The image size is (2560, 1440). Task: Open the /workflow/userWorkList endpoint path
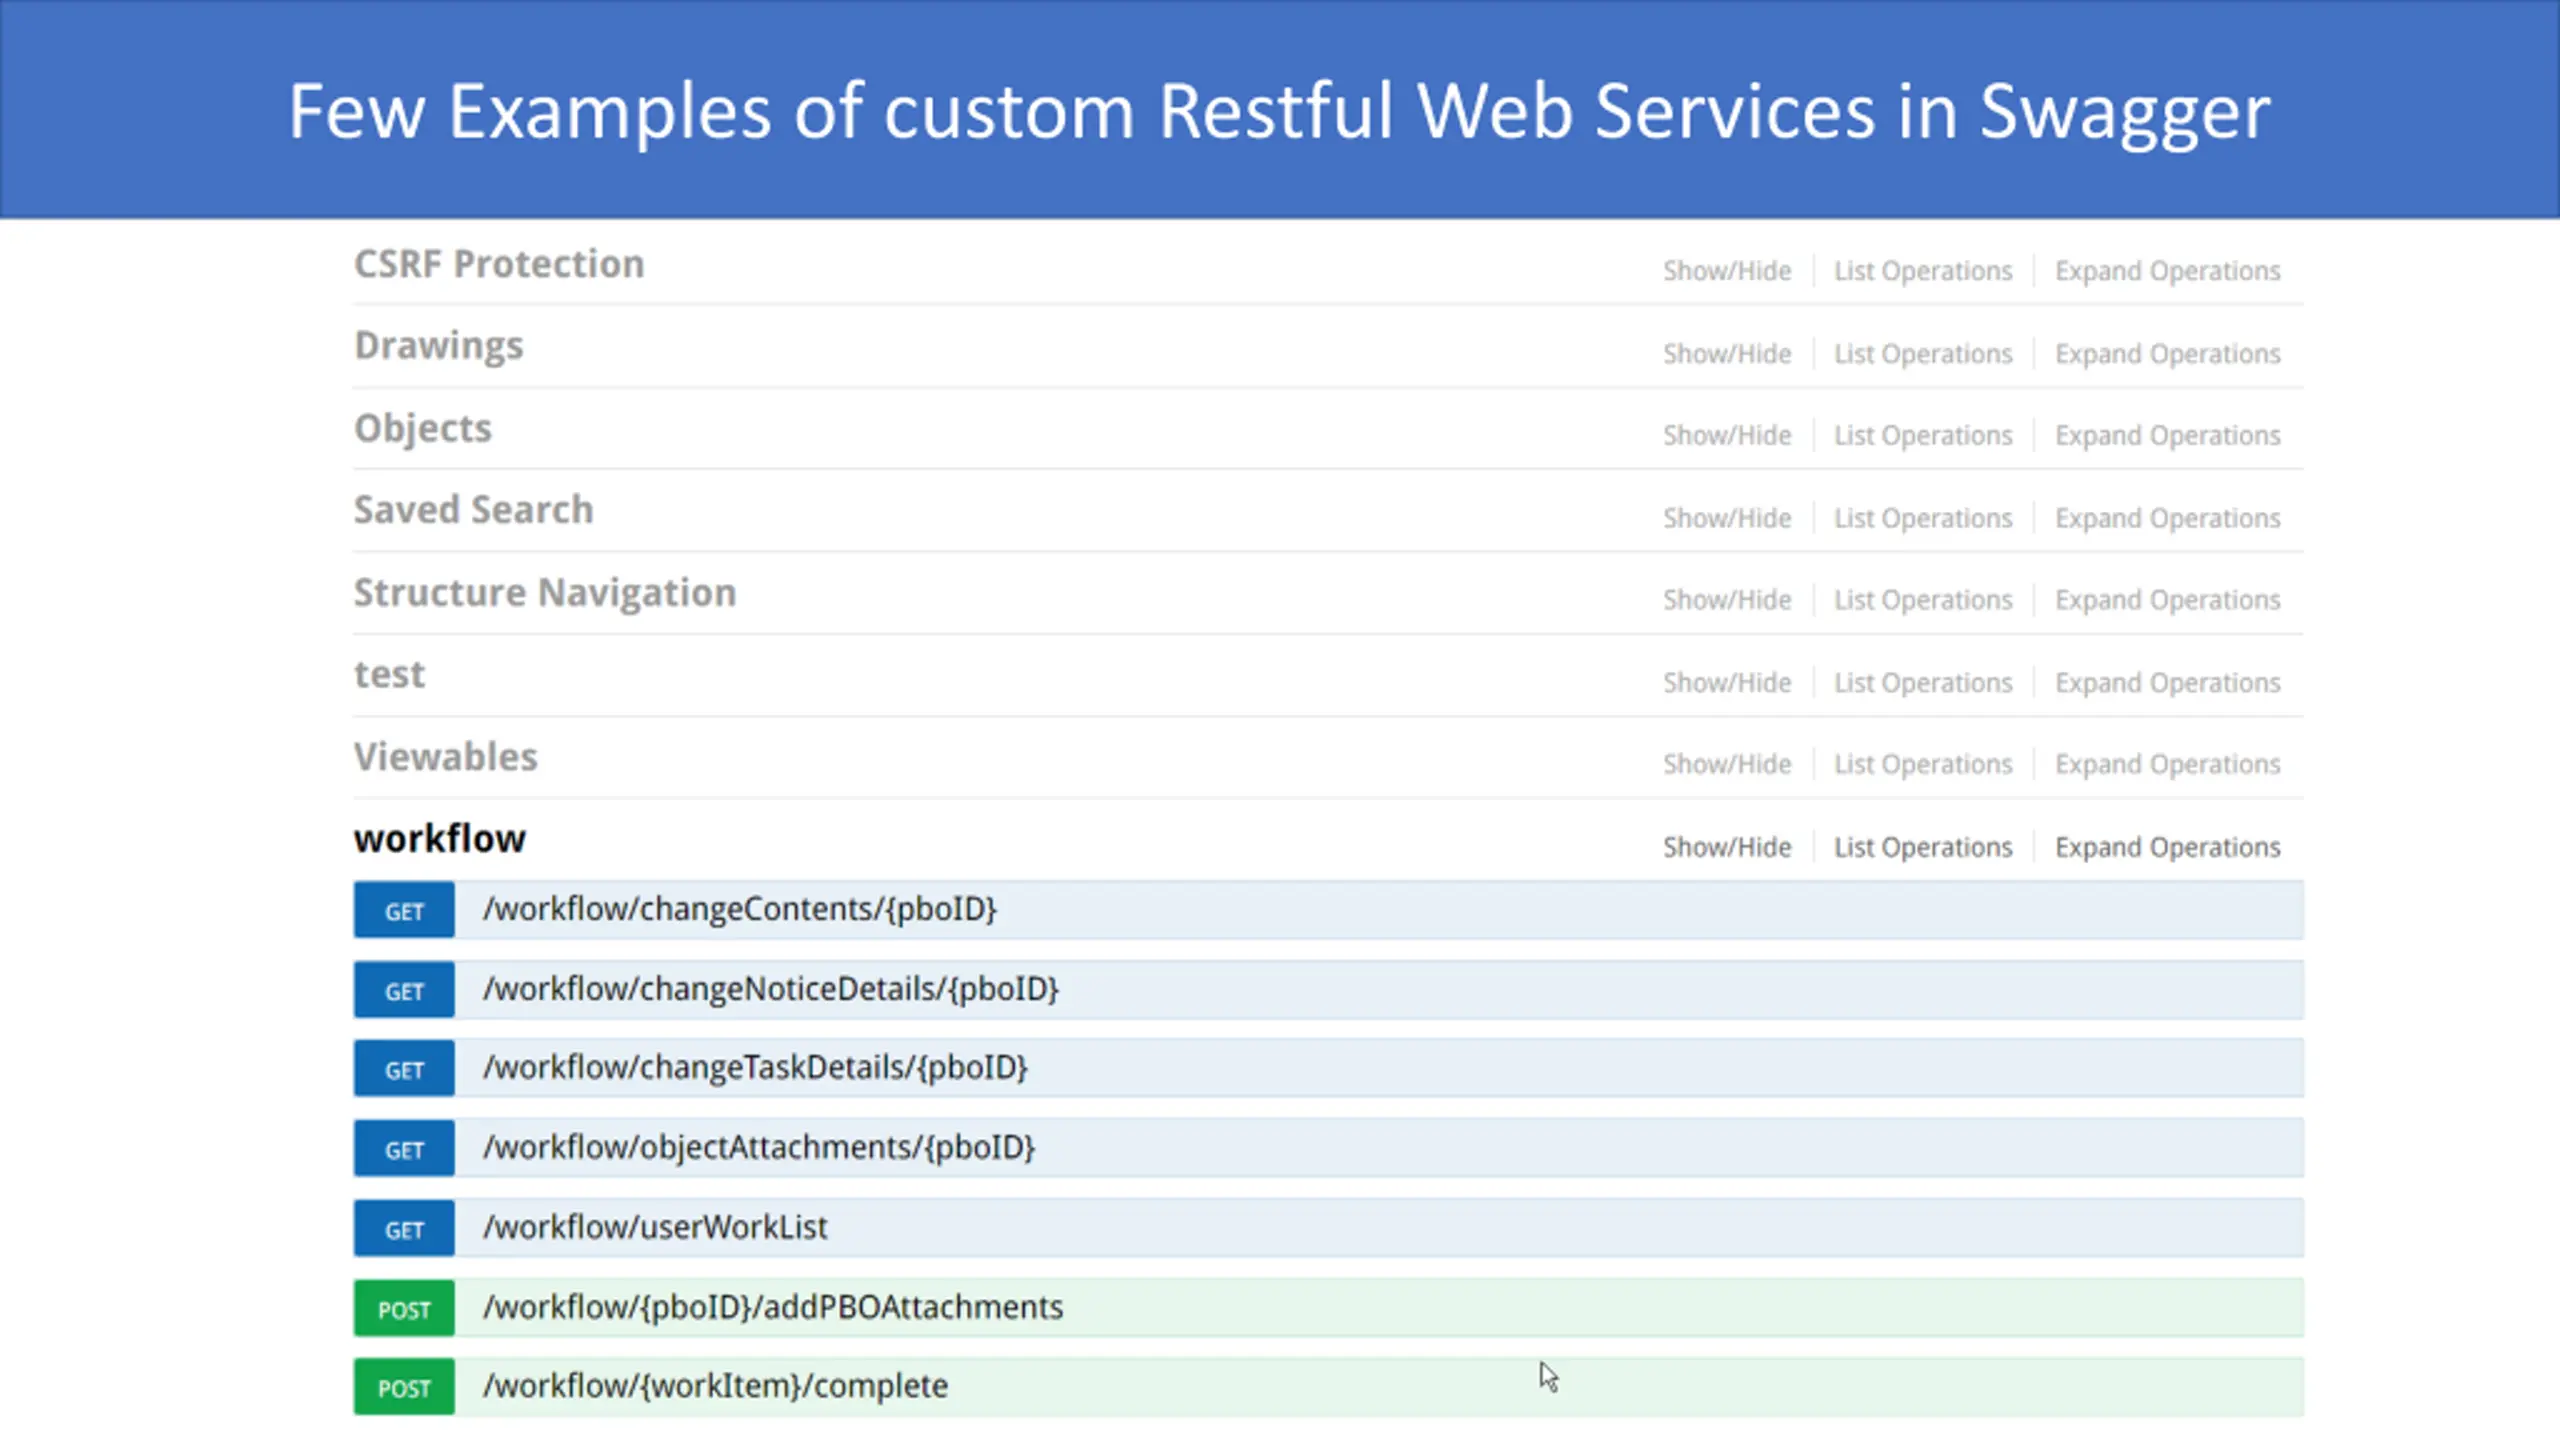pyautogui.click(x=655, y=1227)
